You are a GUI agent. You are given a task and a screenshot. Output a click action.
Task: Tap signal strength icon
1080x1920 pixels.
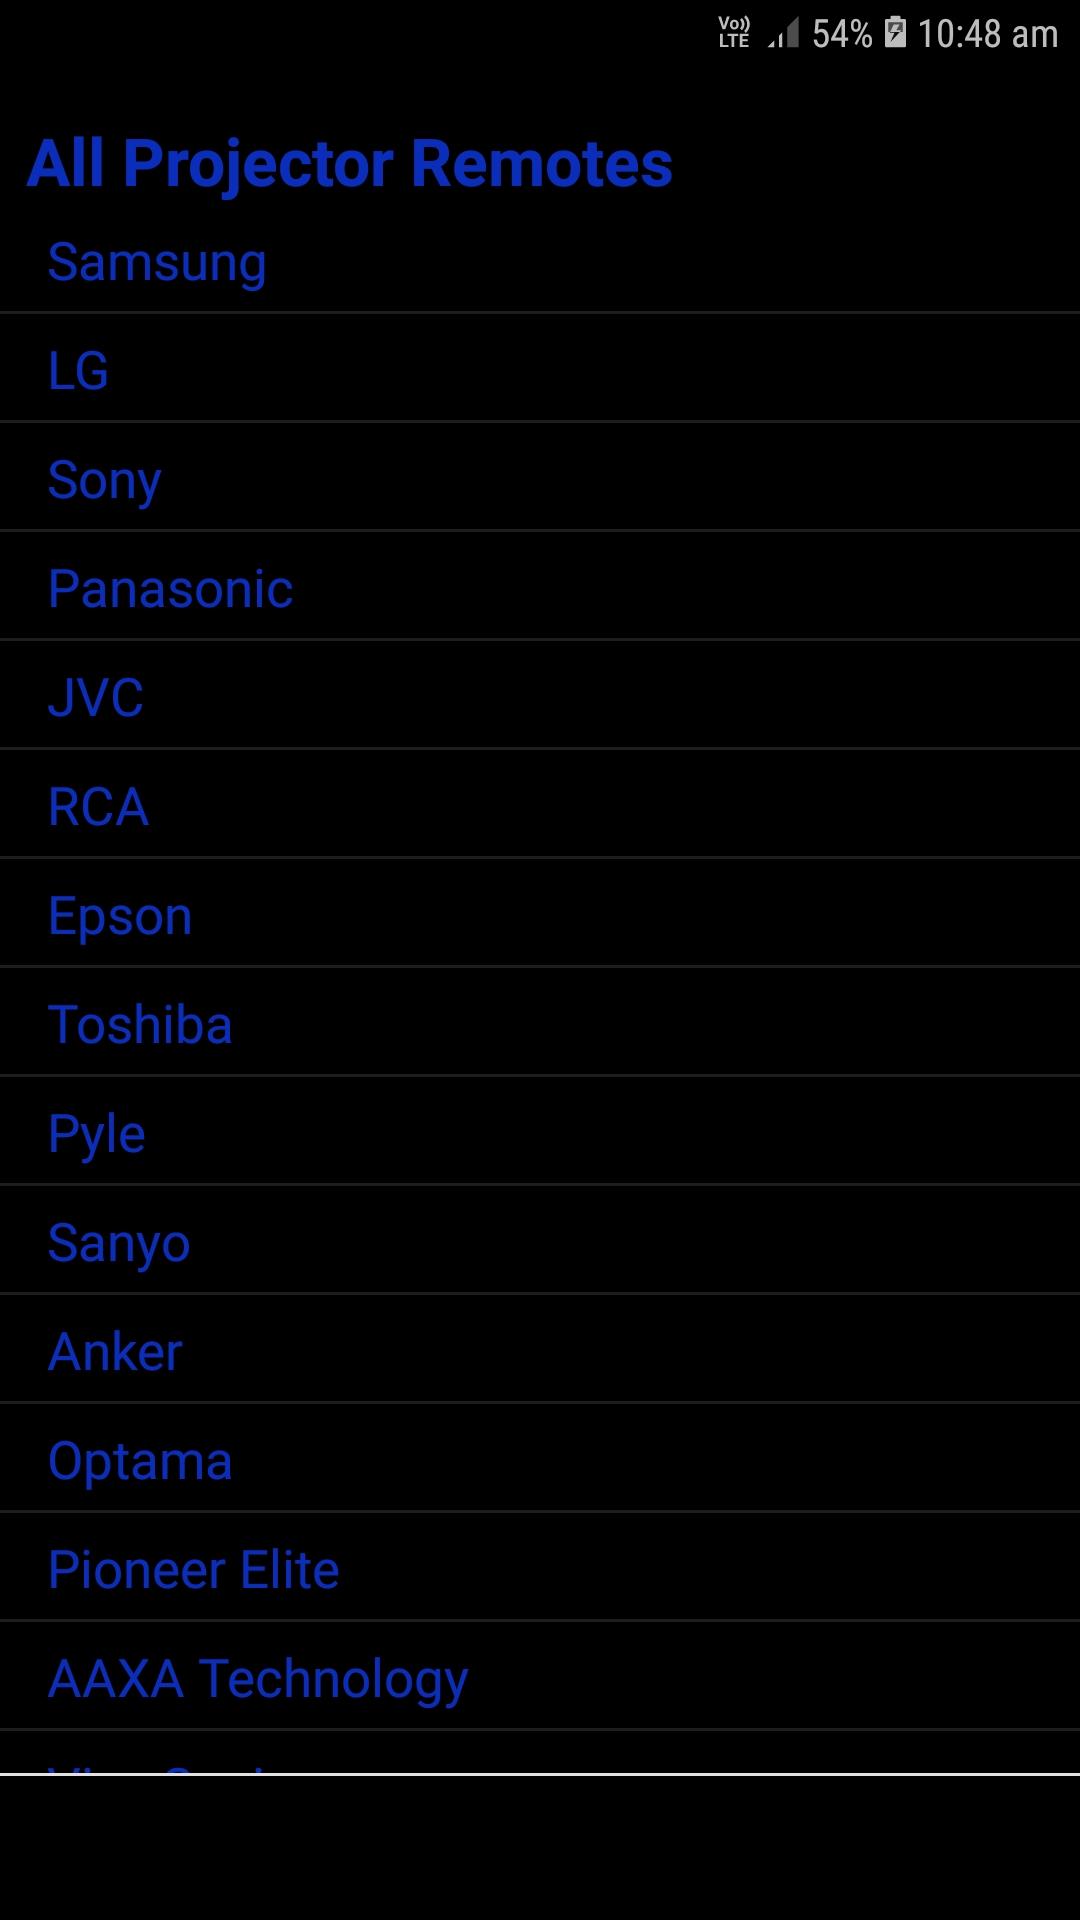coord(784,34)
